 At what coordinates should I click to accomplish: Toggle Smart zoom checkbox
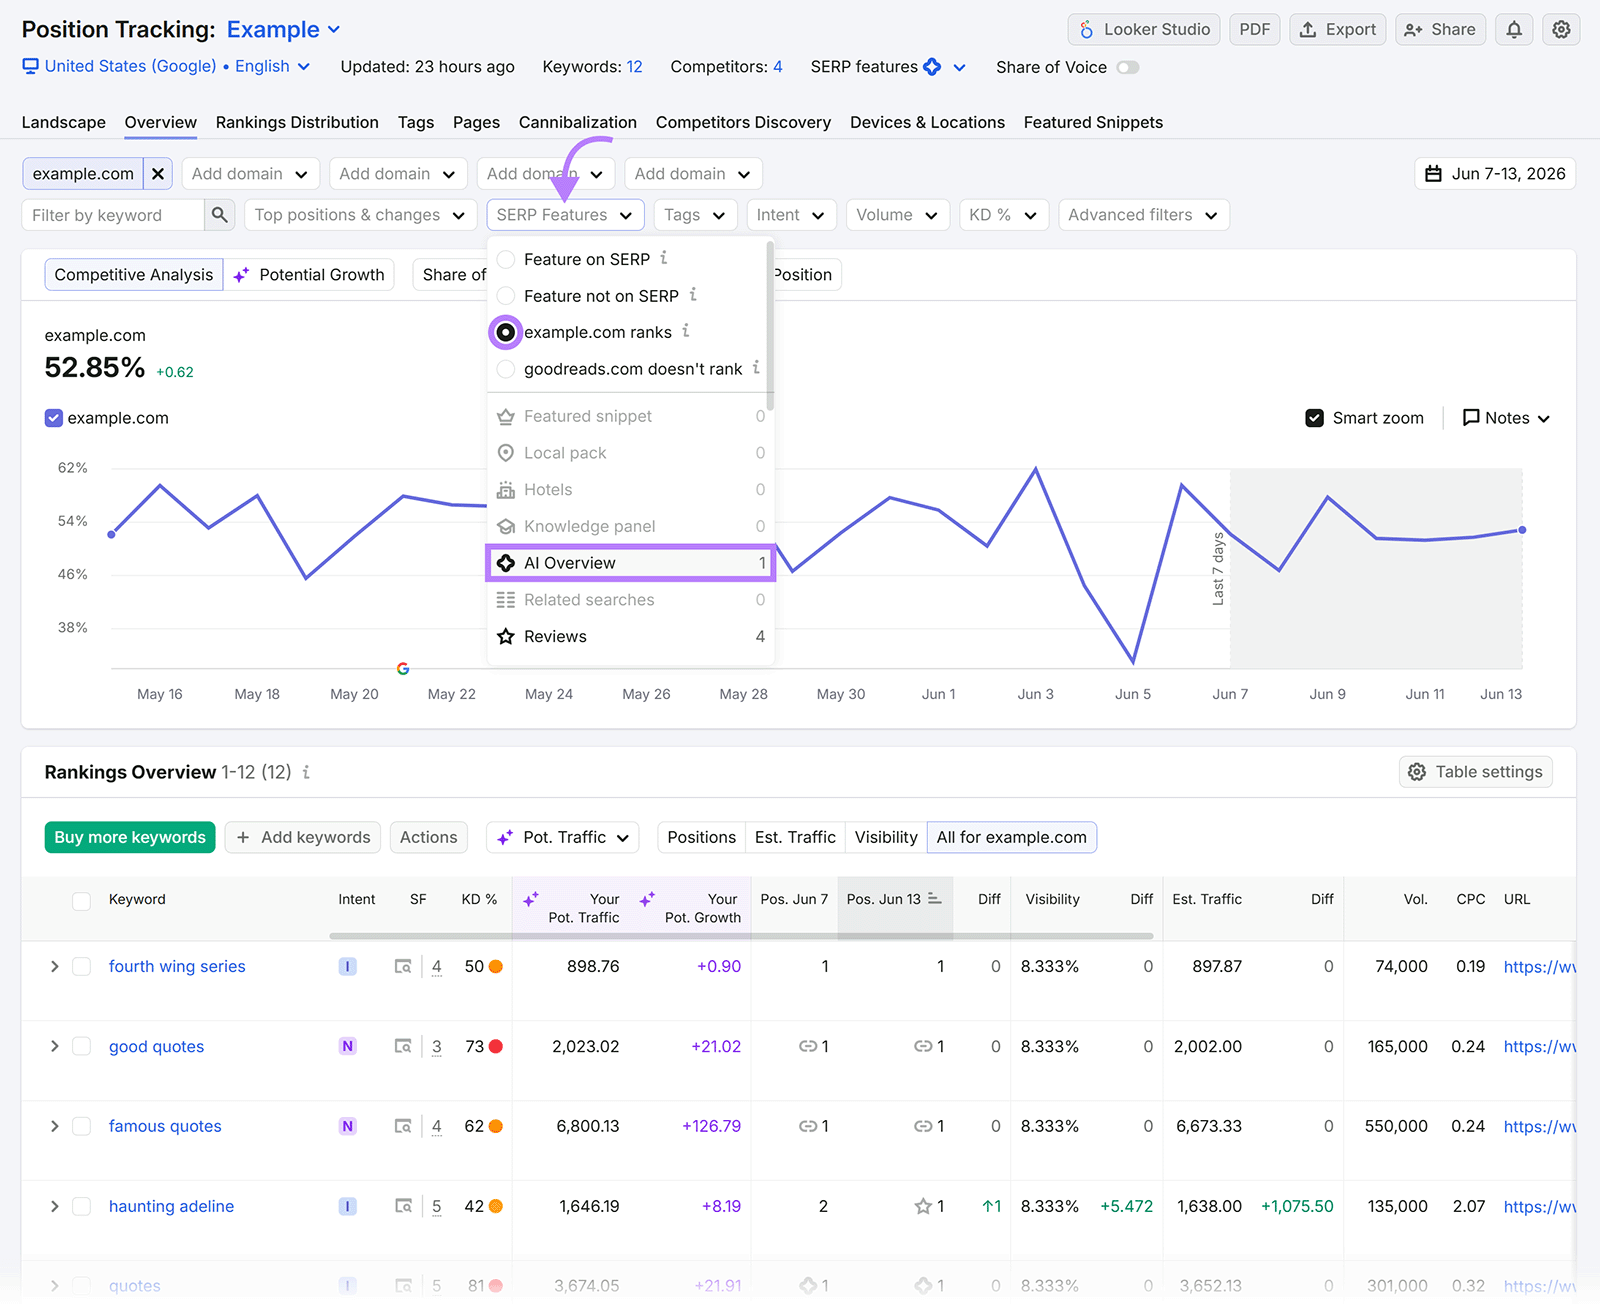tap(1315, 418)
